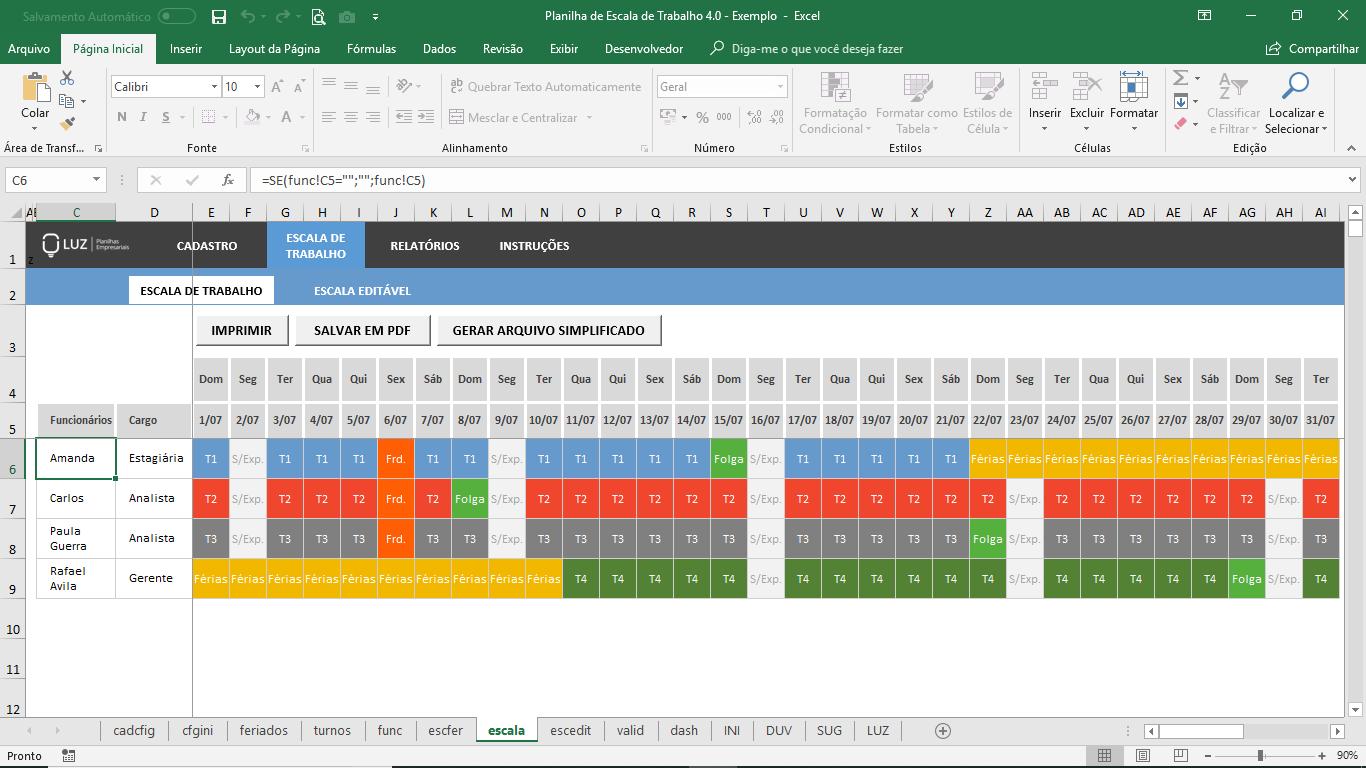Click the Colar paste icon
Screen dimensions: 1366x768
[35, 88]
